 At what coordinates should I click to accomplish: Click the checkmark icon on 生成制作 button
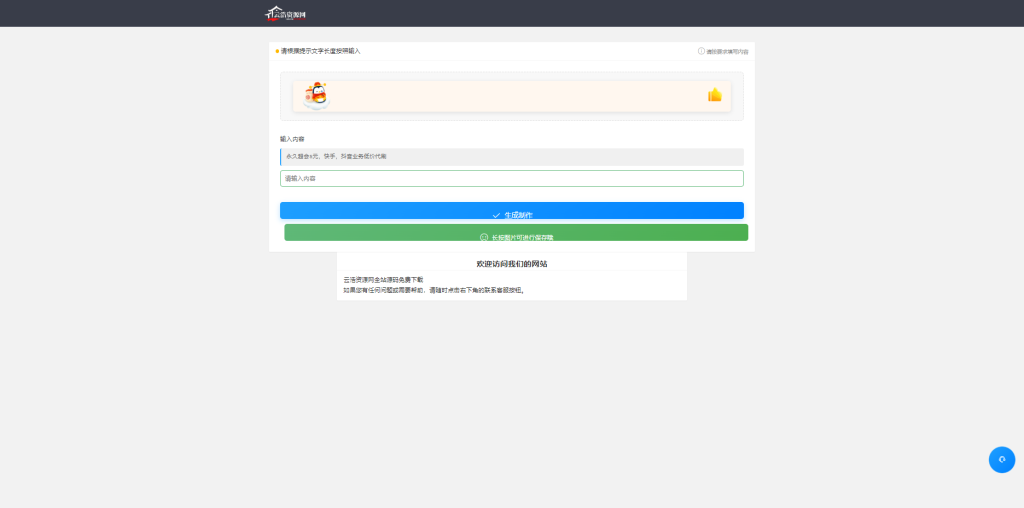pos(496,215)
